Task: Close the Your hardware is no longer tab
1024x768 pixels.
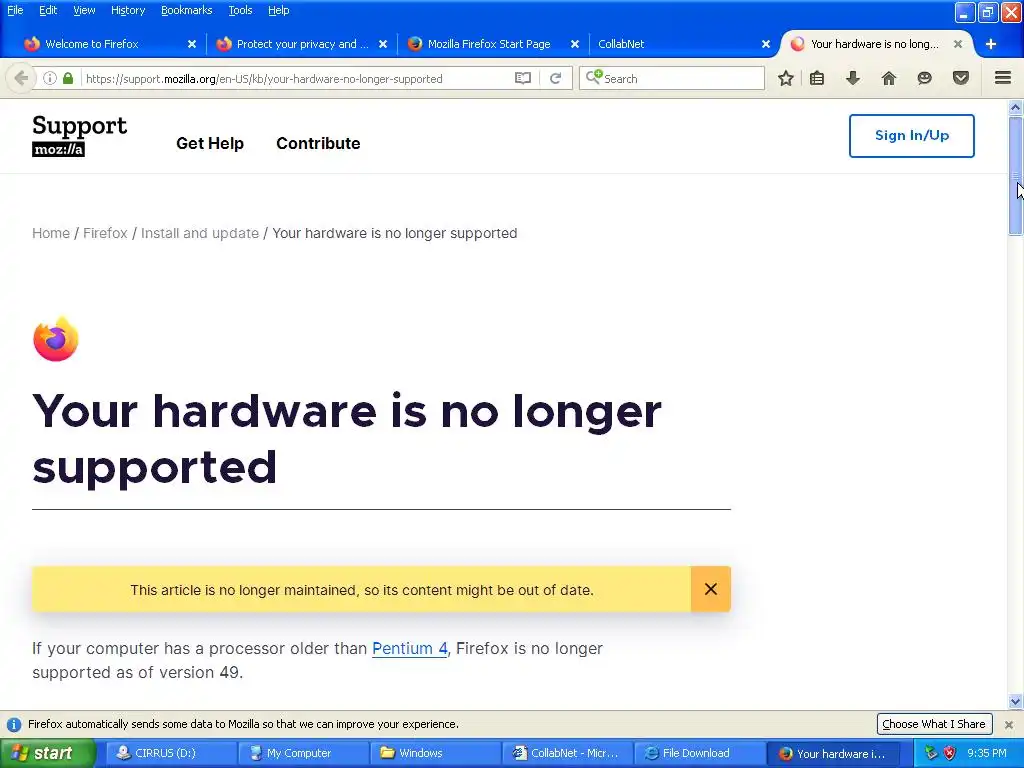Action: (x=957, y=44)
